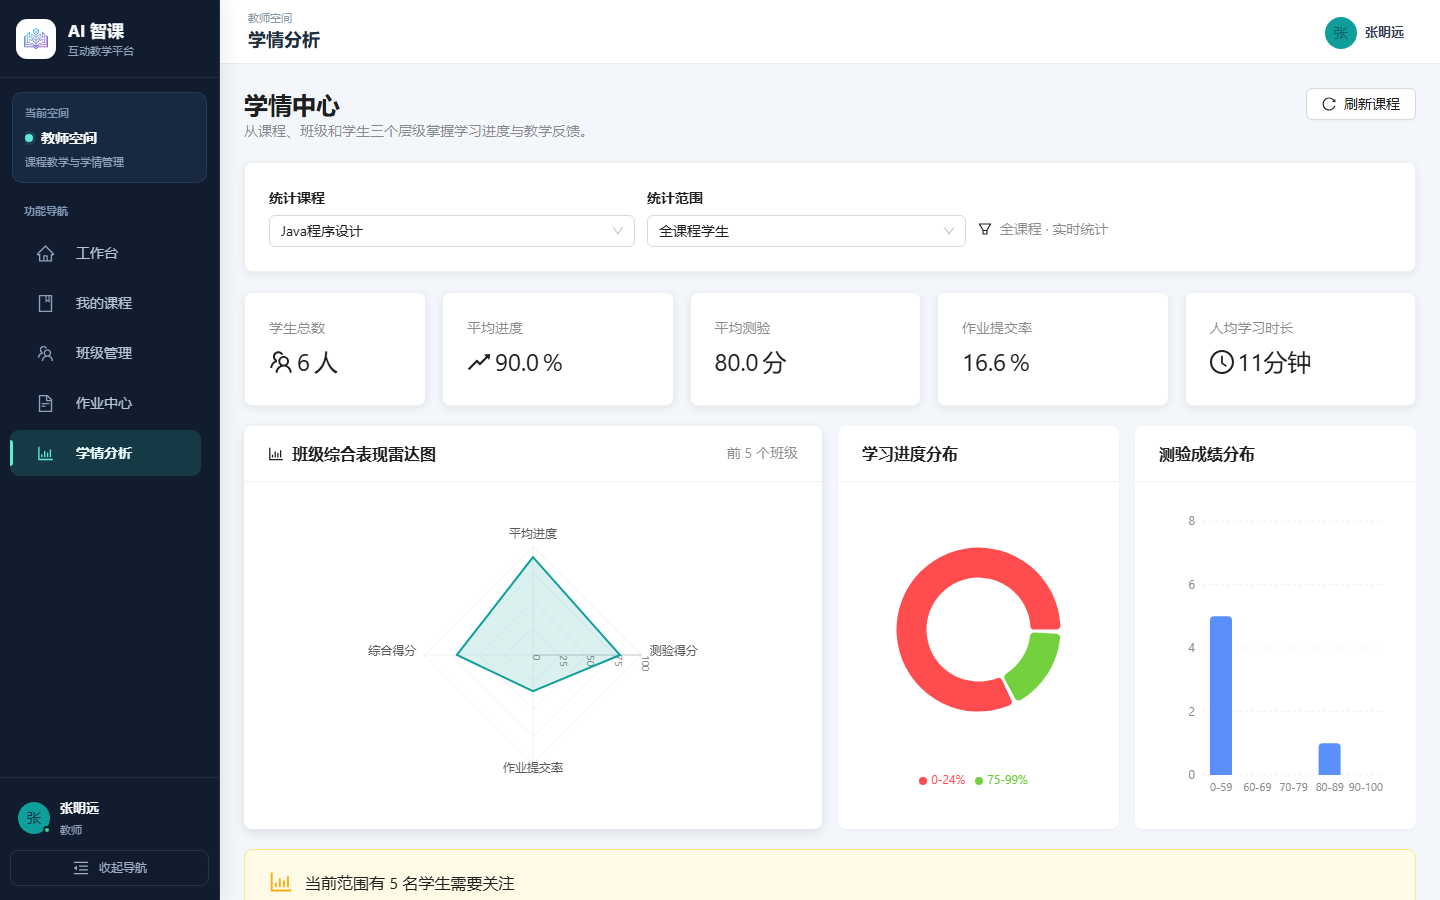Select 学情分析 menu item
The width and height of the screenshot is (1440, 900).
[106, 453]
